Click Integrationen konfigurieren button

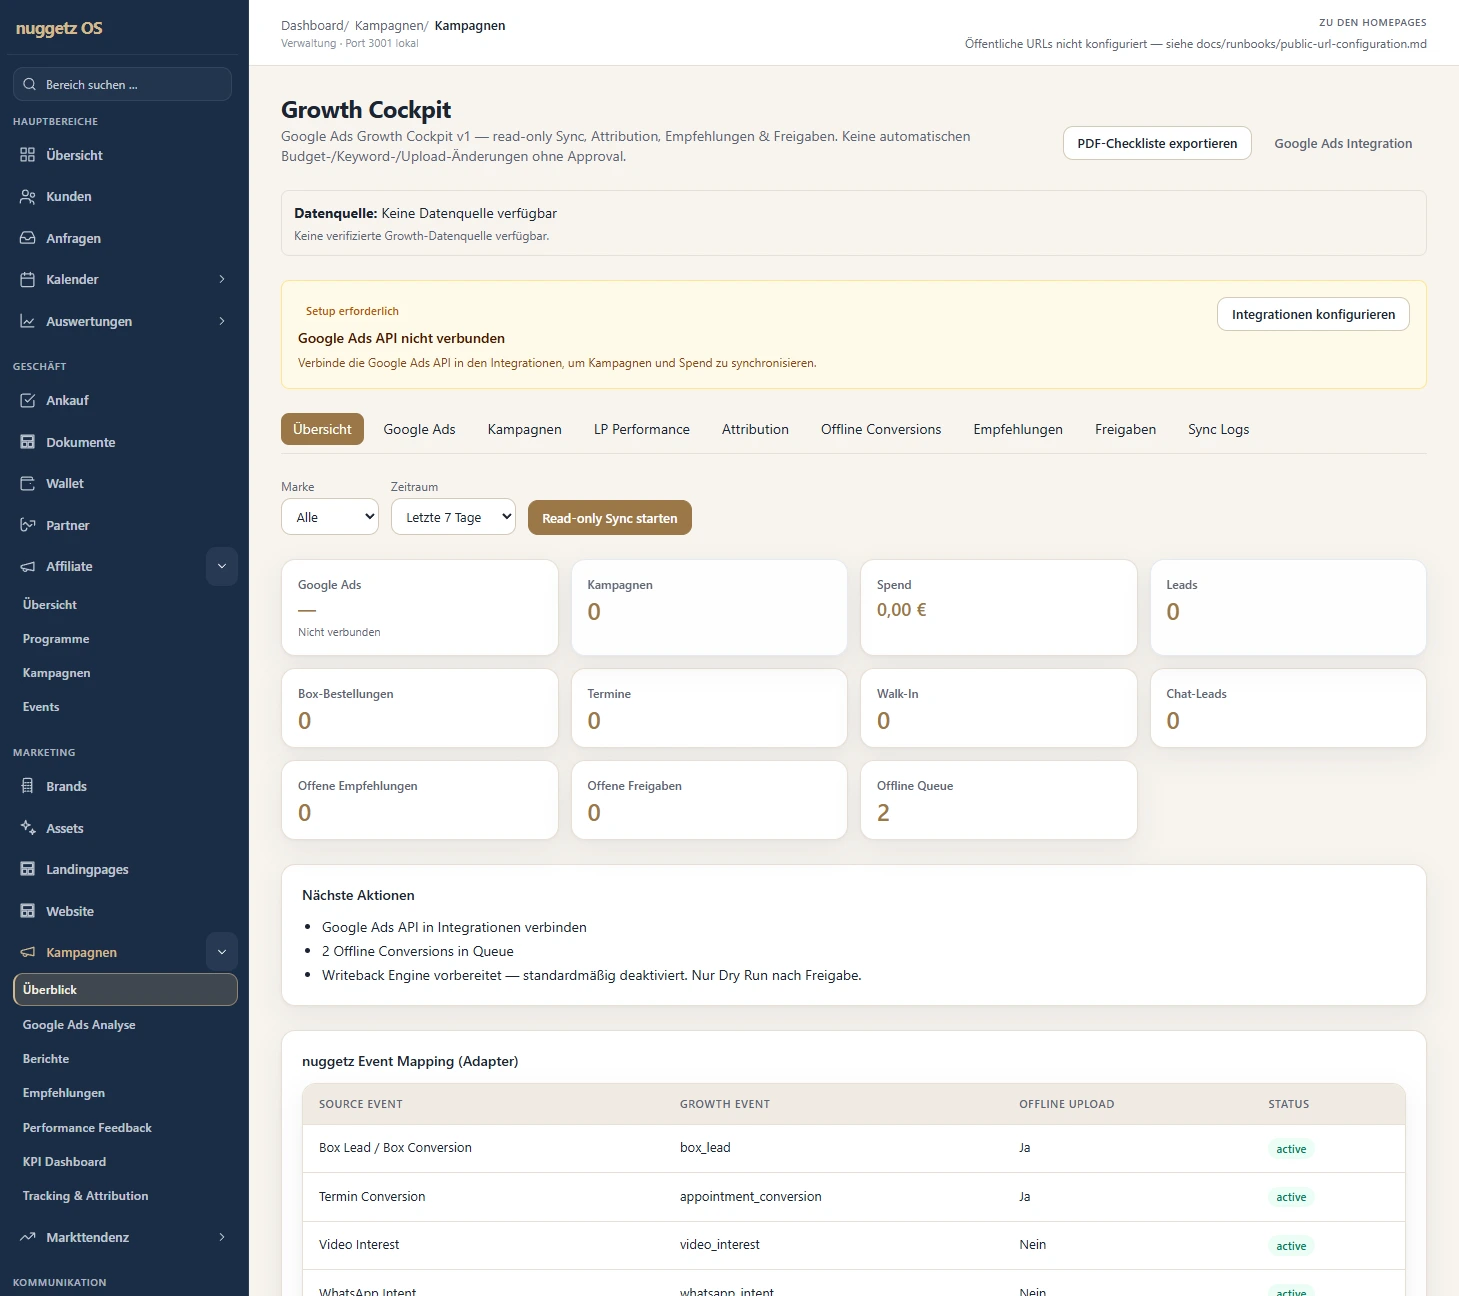point(1313,314)
